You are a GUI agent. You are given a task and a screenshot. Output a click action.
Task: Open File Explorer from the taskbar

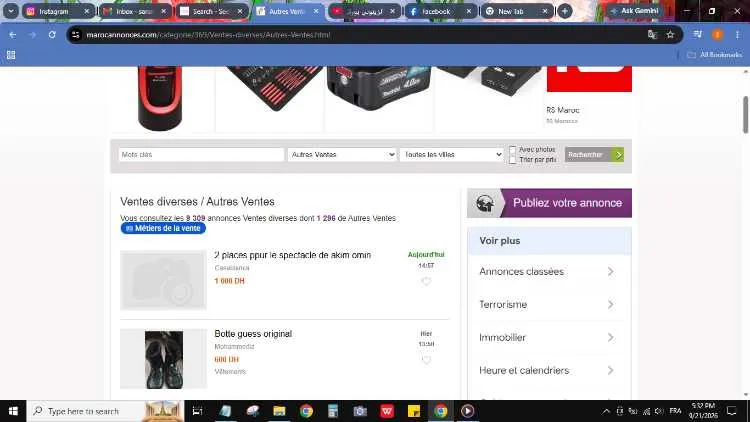(279, 411)
